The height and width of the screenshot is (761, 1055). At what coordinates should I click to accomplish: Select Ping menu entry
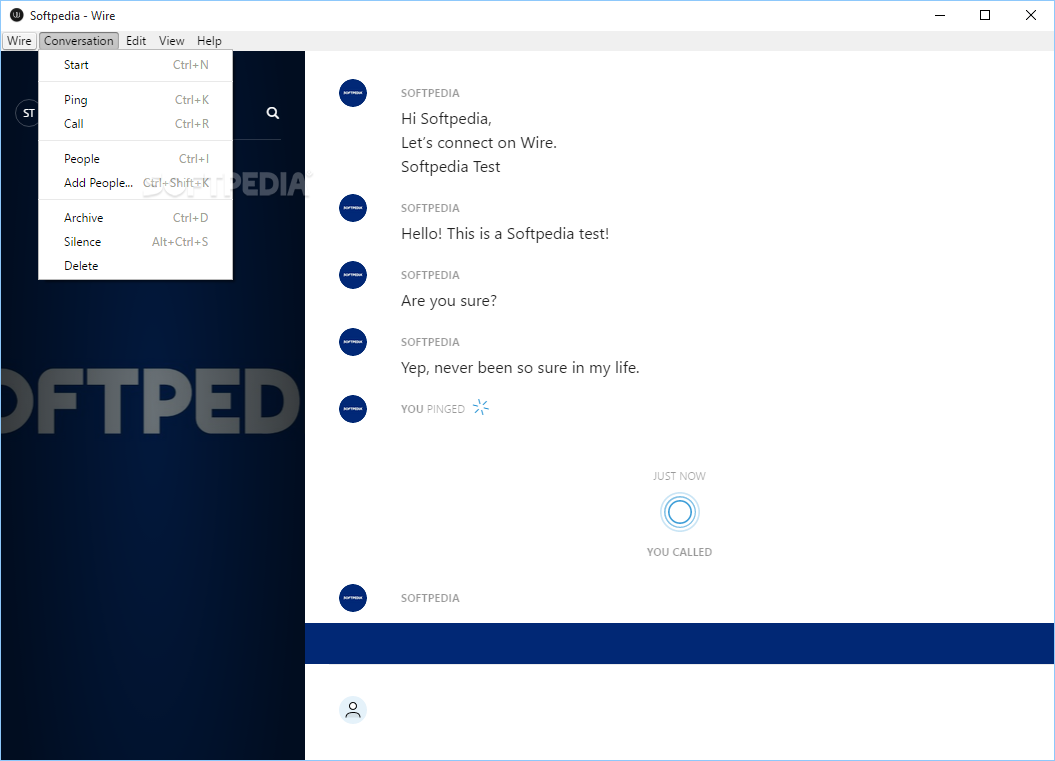(136, 100)
